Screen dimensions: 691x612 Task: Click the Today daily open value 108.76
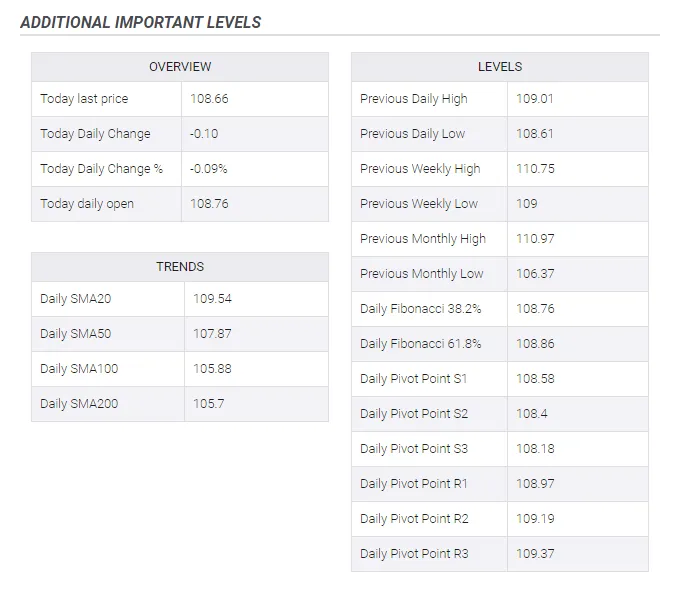209,204
